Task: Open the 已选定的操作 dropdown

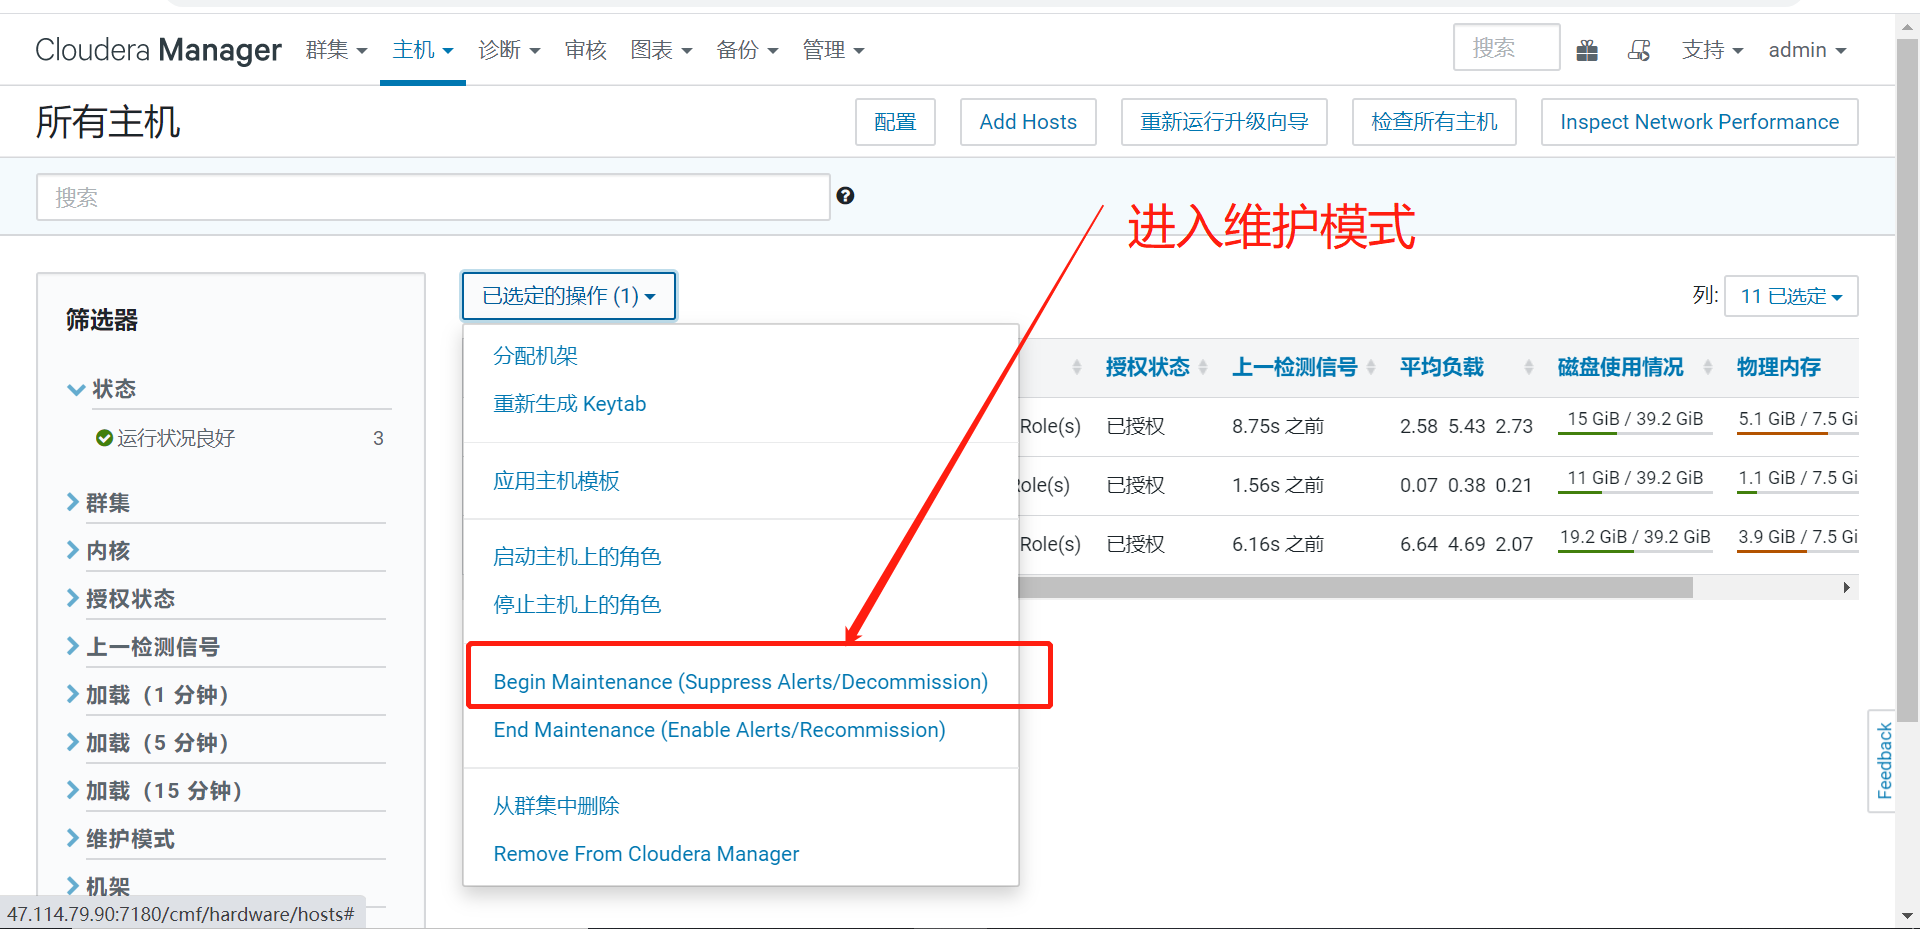Action: coord(568,296)
